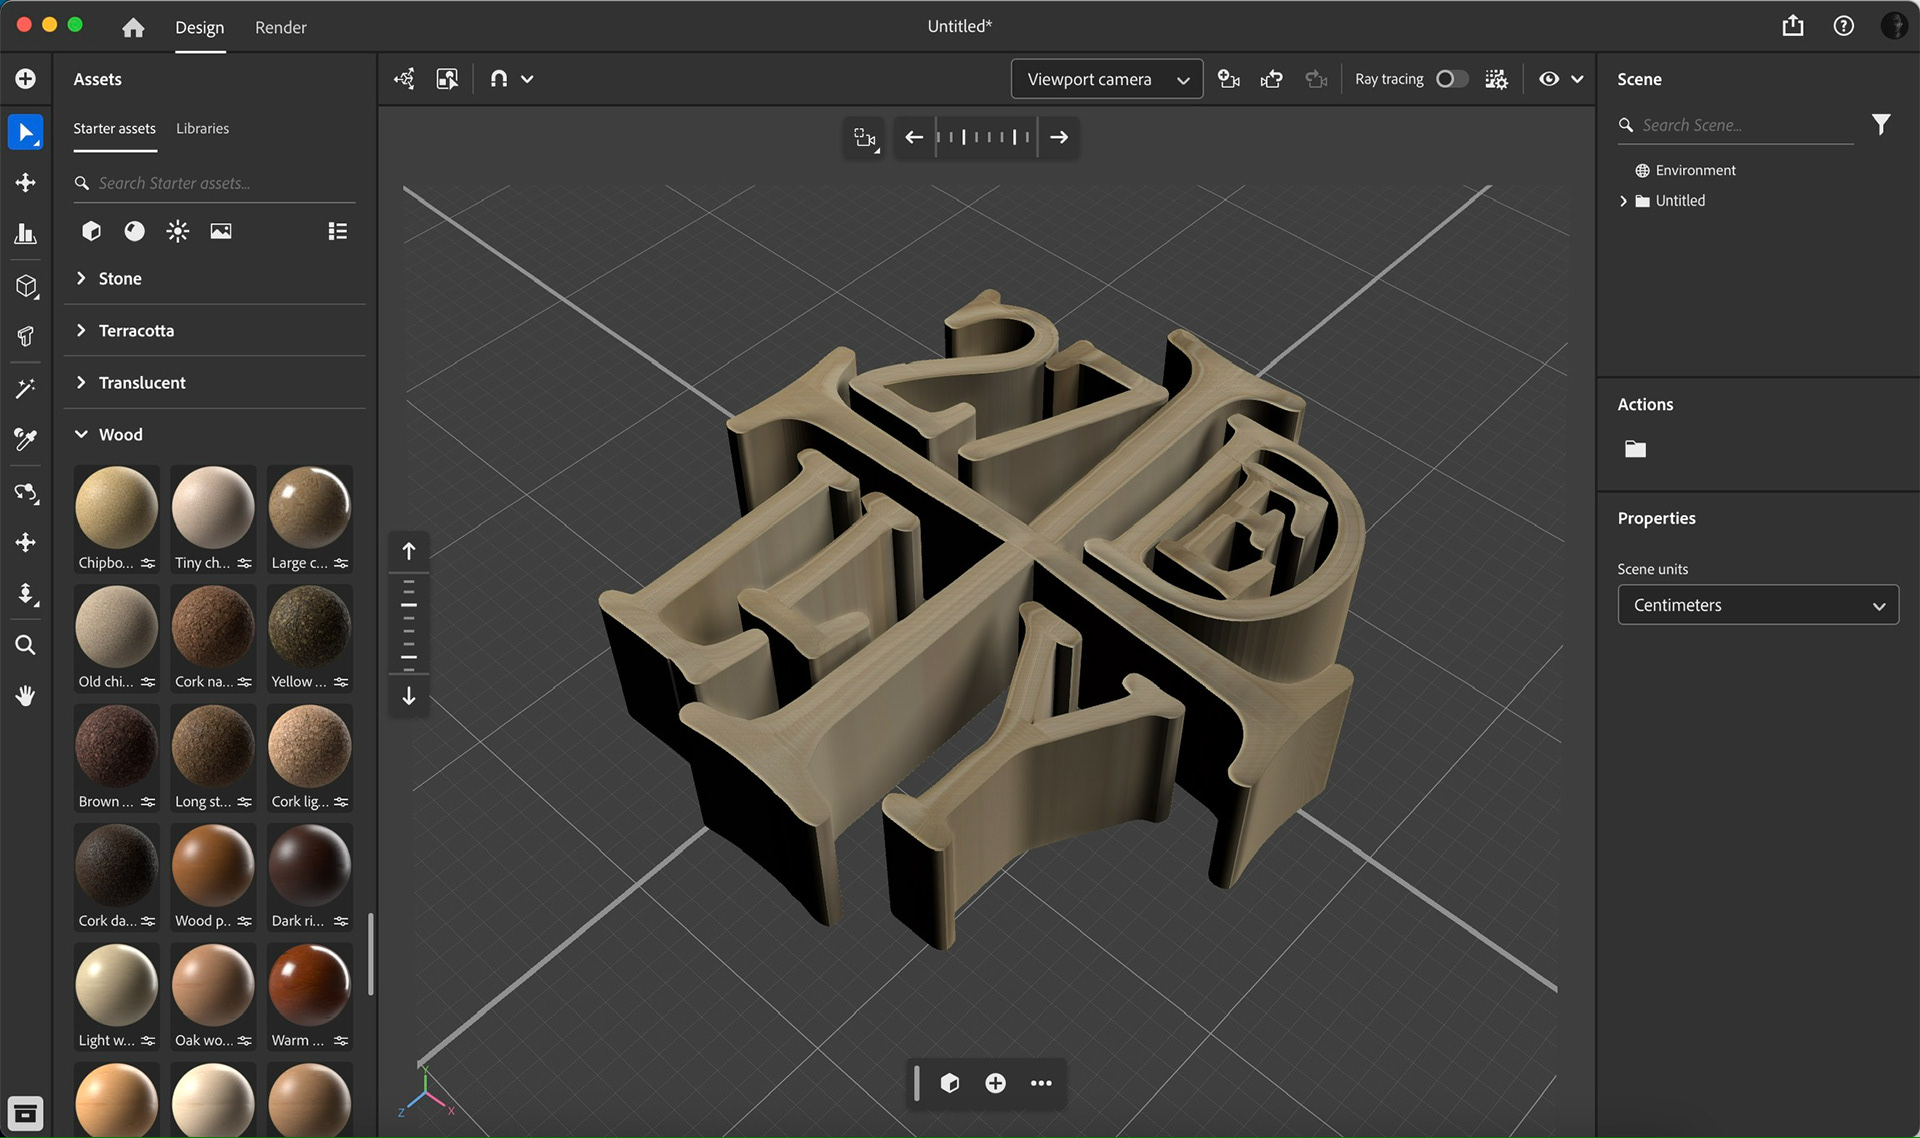Open the Libraries tab
The image size is (1920, 1138).
(202, 128)
